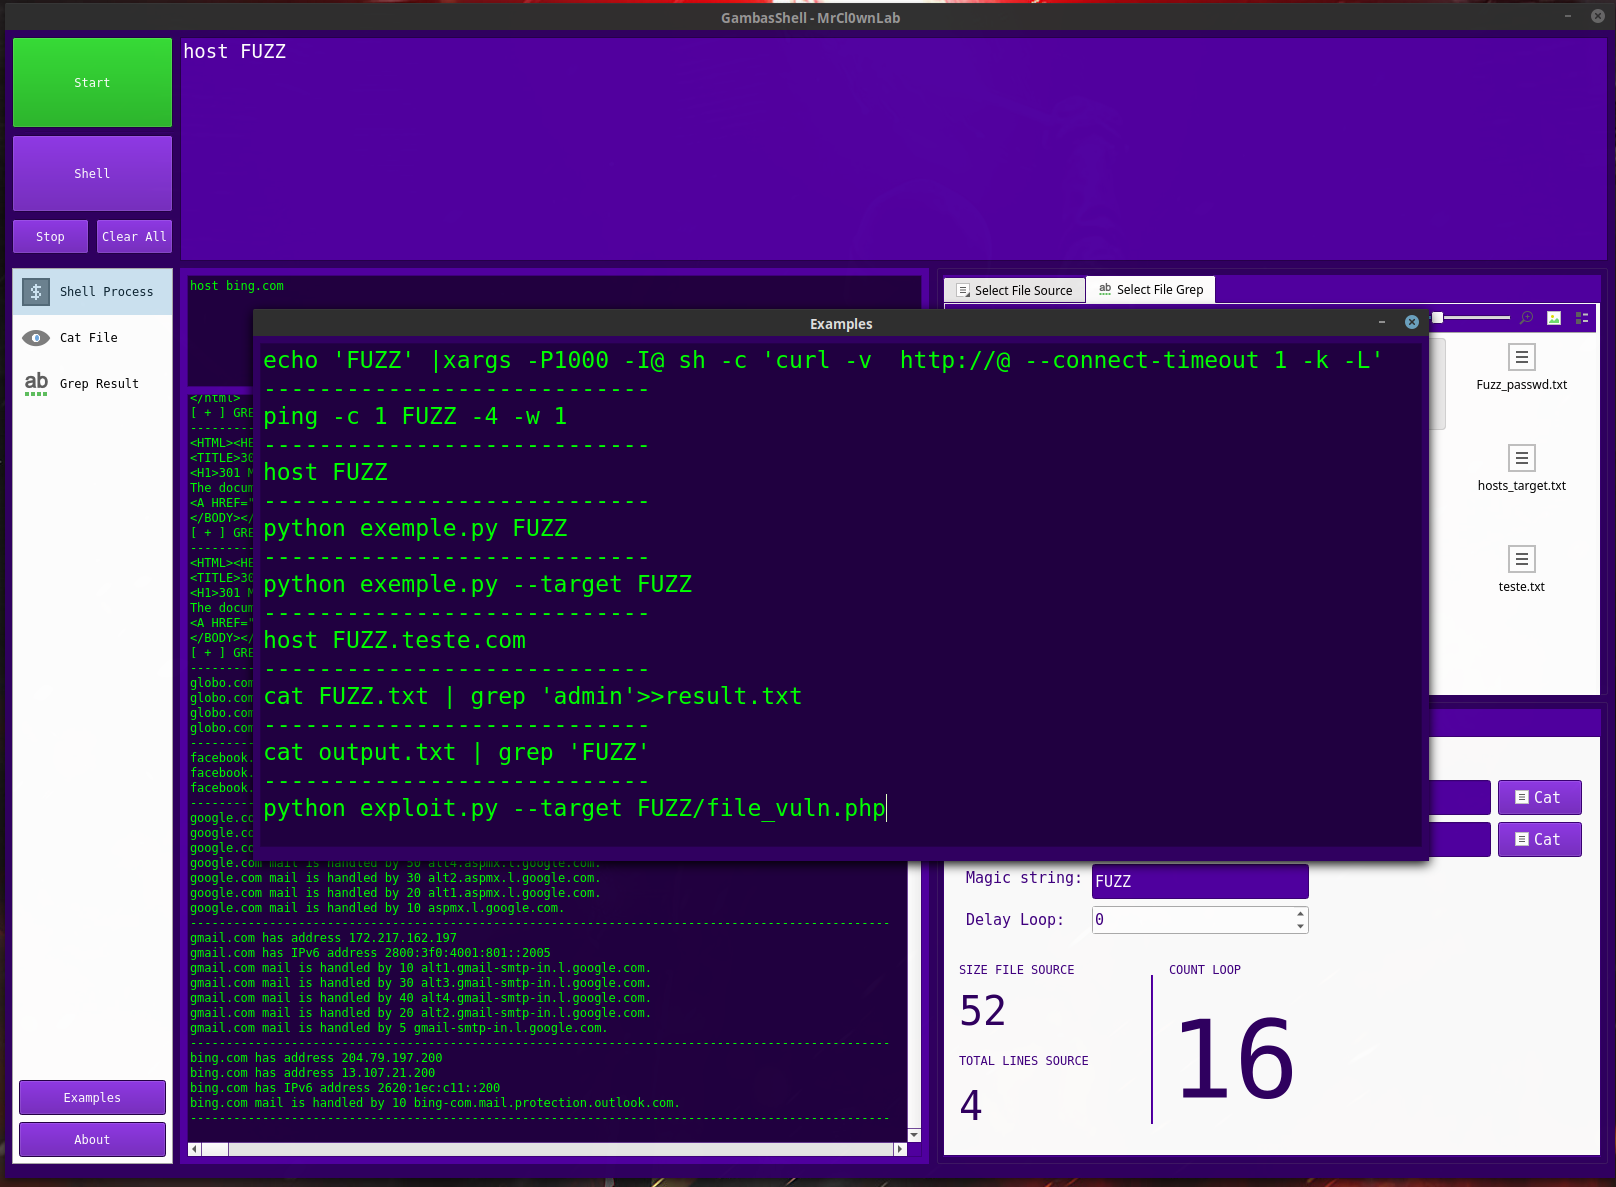Click the 'bing.com has address 204.79.197.200' line
This screenshot has height=1187, width=1616.
[316, 1058]
